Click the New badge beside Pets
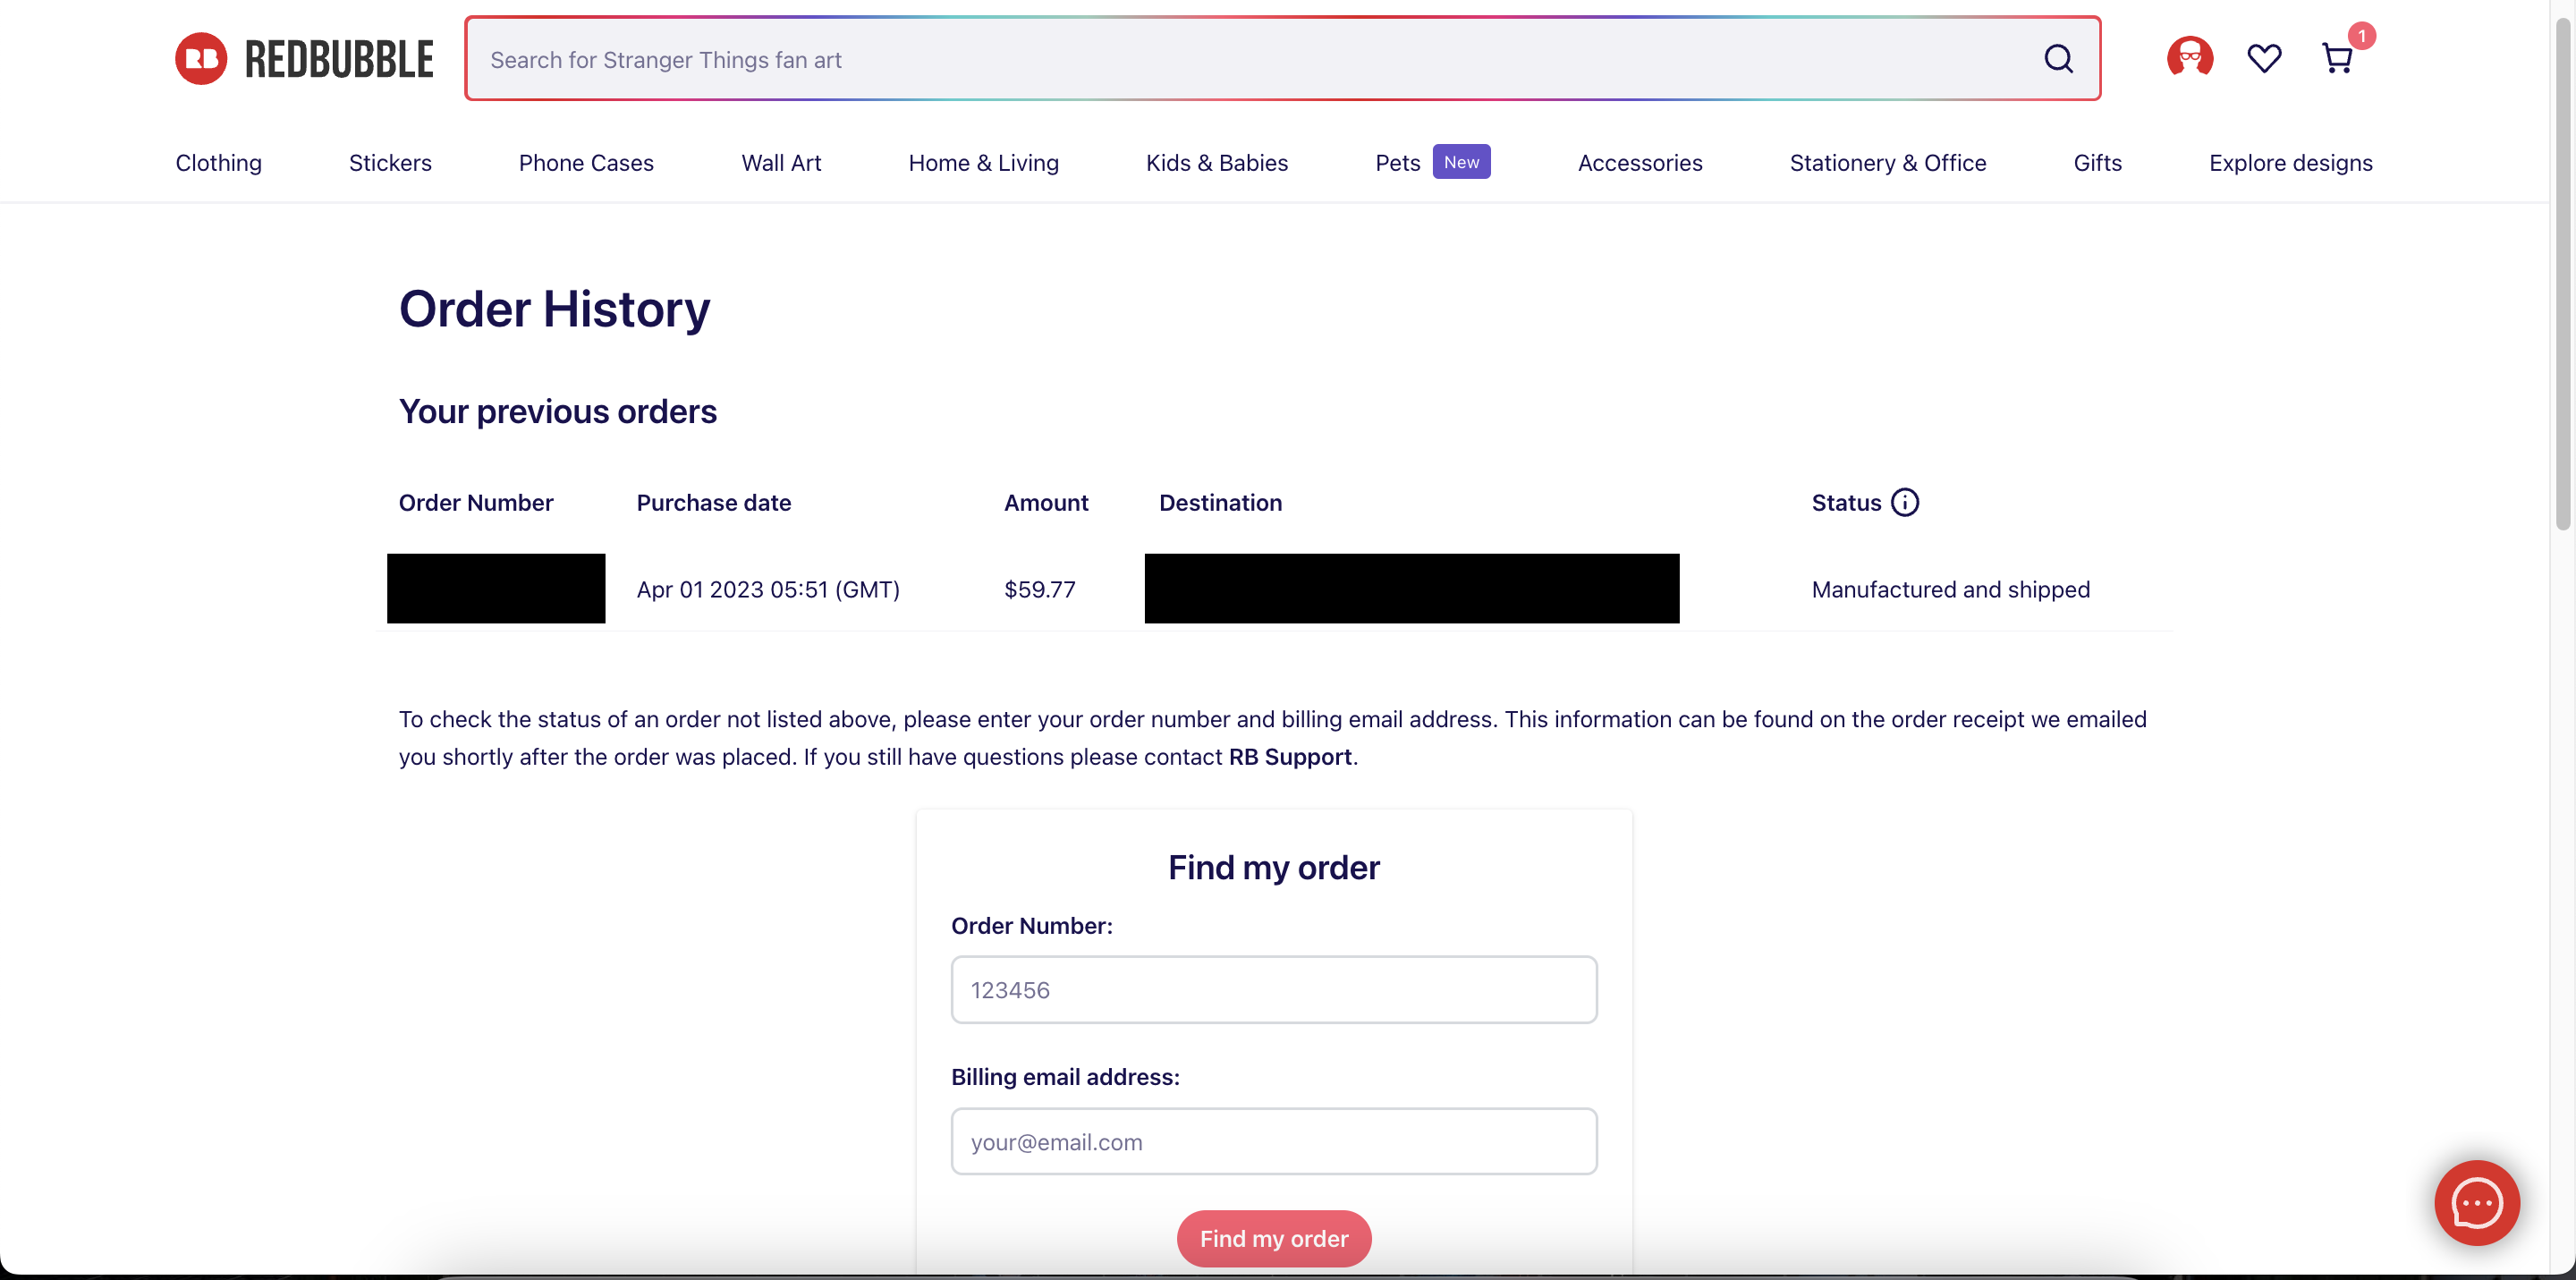Image resolution: width=2576 pixels, height=1280 pixels. tap(1461, 162)
